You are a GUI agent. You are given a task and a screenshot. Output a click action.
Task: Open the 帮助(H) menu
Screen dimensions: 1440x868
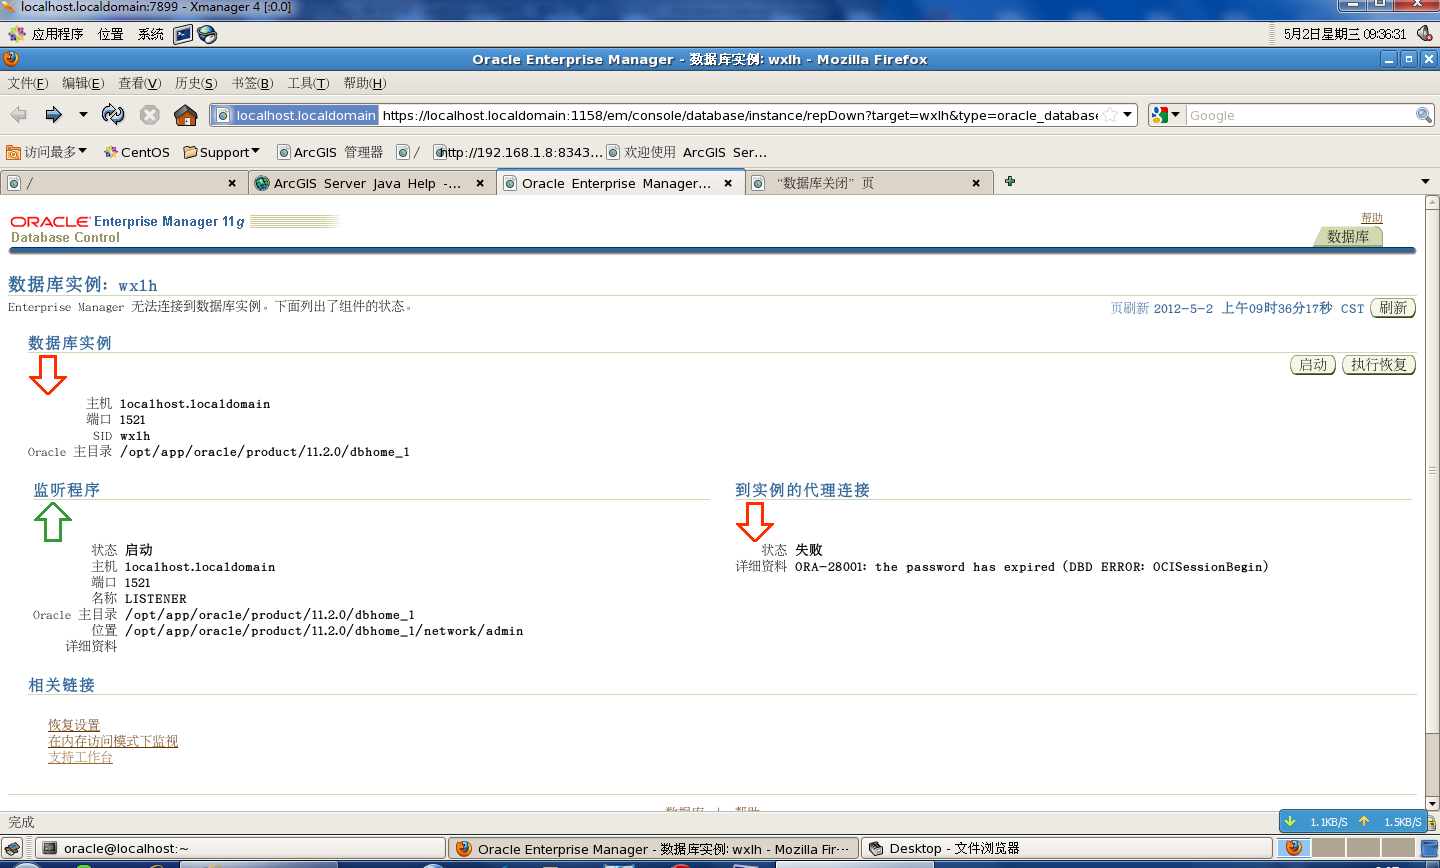point(364,83)
